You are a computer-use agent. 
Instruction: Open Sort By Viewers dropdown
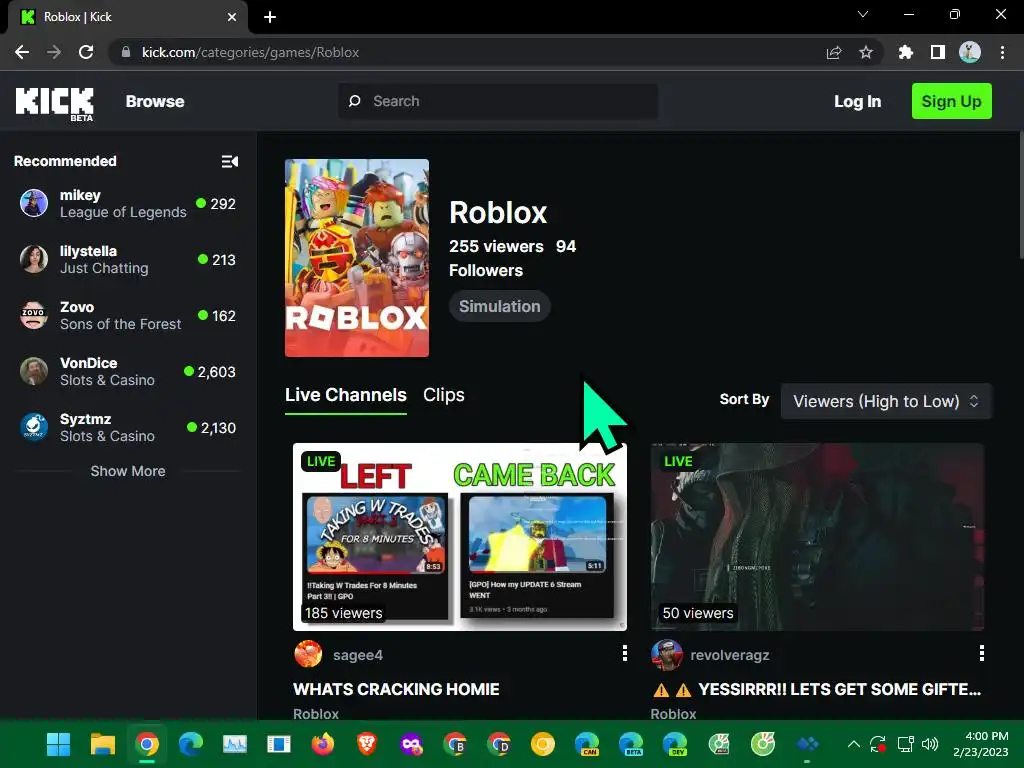(886, 401)
